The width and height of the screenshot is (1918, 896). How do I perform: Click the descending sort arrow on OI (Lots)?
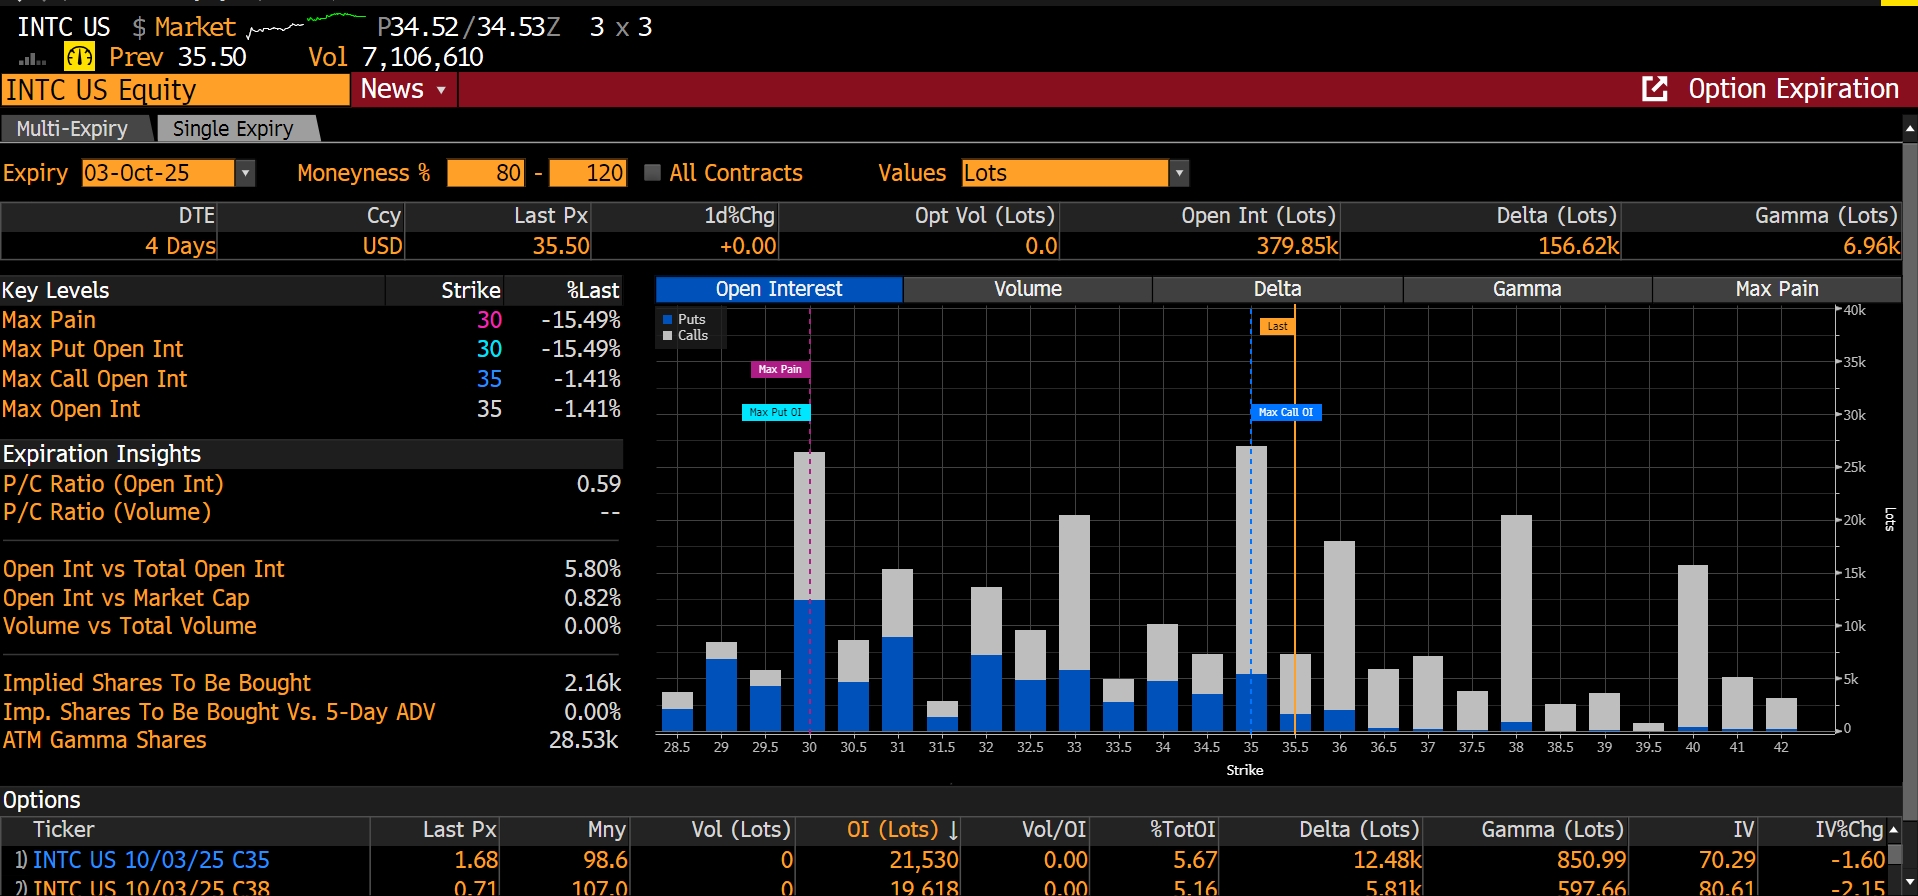pyautogui.click(x=953, y=830)
